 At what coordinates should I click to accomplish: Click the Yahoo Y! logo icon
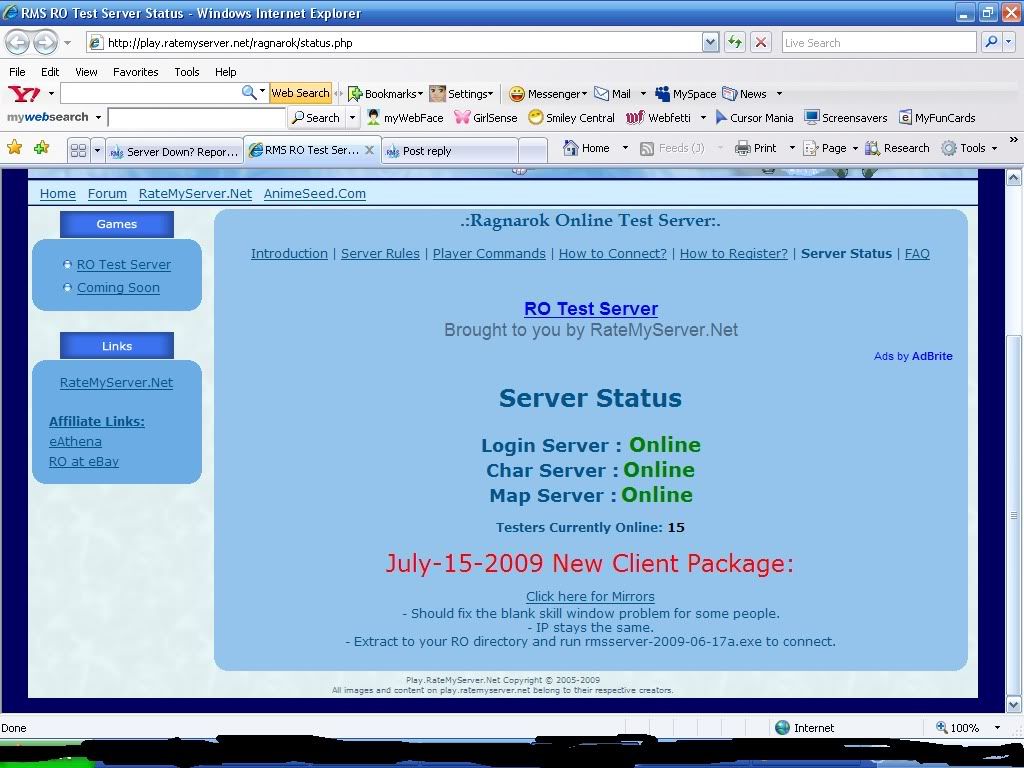pyautogui.click(x=24, y=93)
